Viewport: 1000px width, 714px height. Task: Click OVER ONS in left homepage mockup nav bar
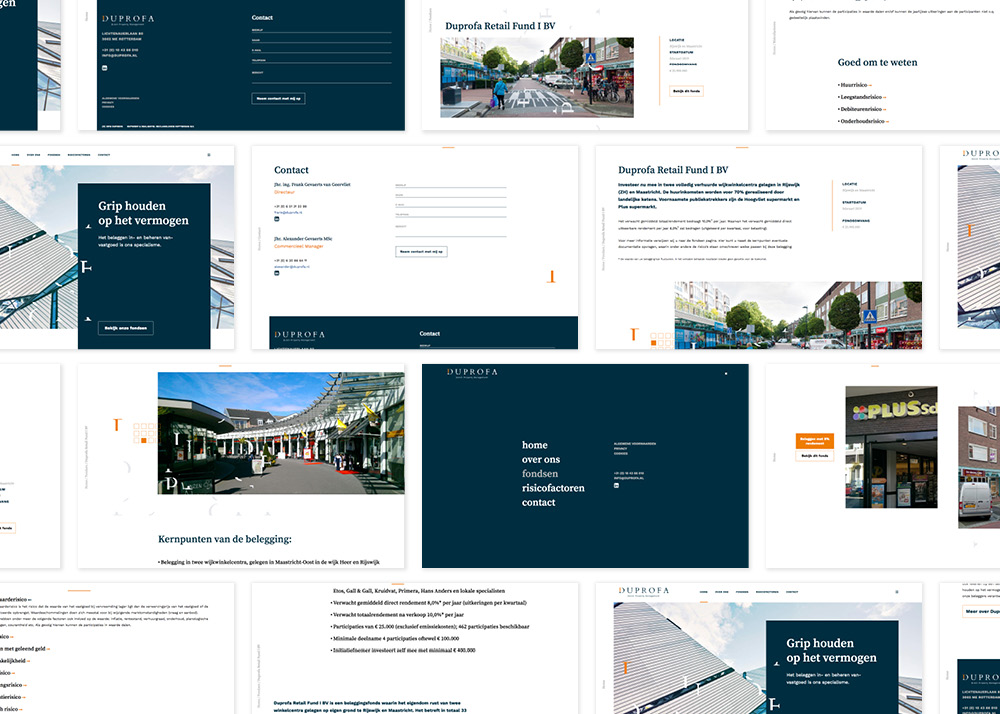(x=35, y=155)
